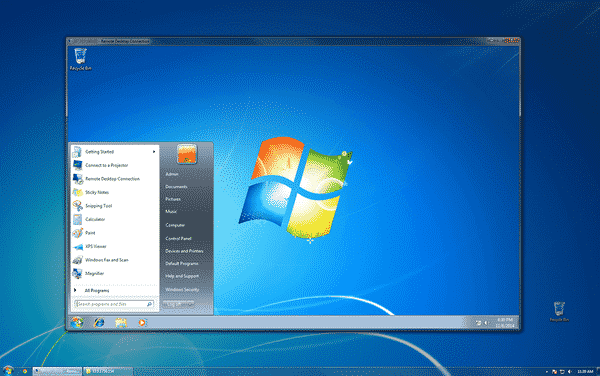Viewport: 600px width, 376px height.
Task: Open the local taskbar clock
Action: pos(585,371)
